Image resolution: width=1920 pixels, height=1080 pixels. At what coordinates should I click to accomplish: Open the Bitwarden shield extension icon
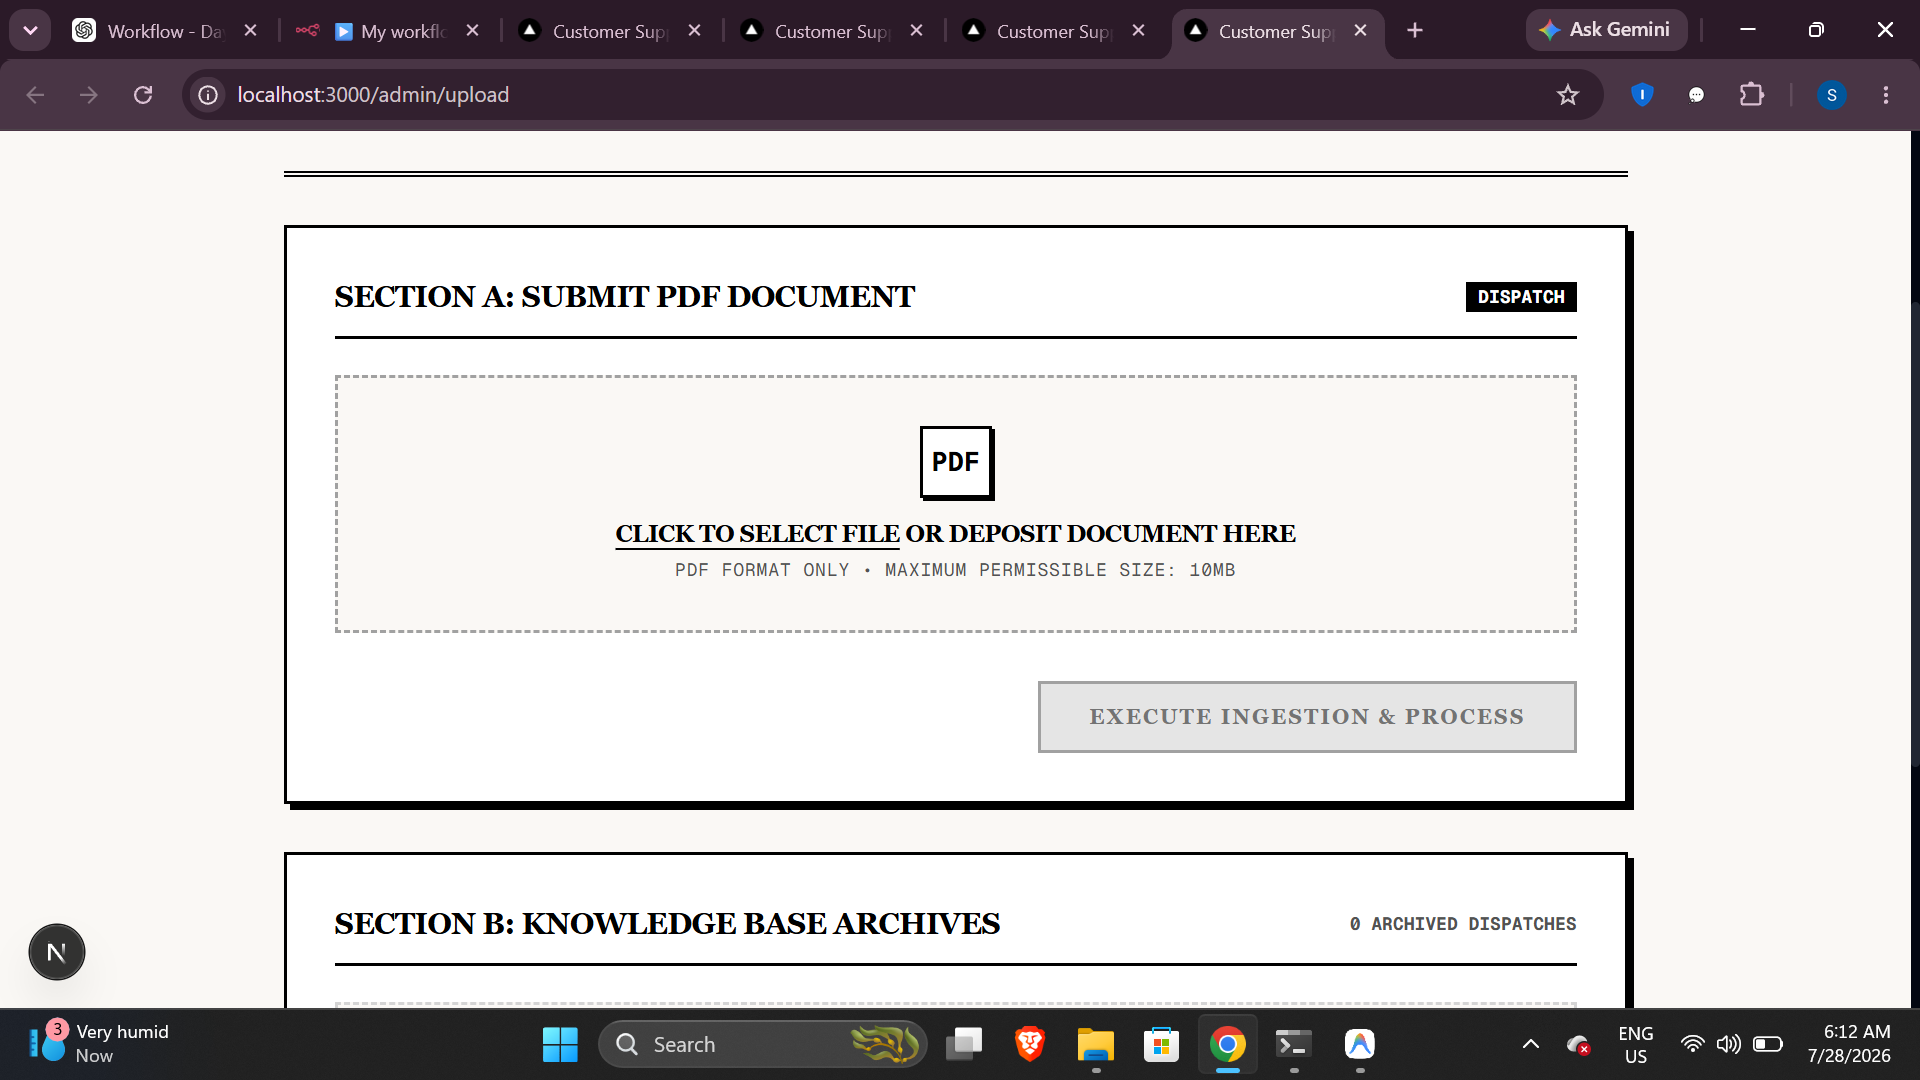point(1642,95)
